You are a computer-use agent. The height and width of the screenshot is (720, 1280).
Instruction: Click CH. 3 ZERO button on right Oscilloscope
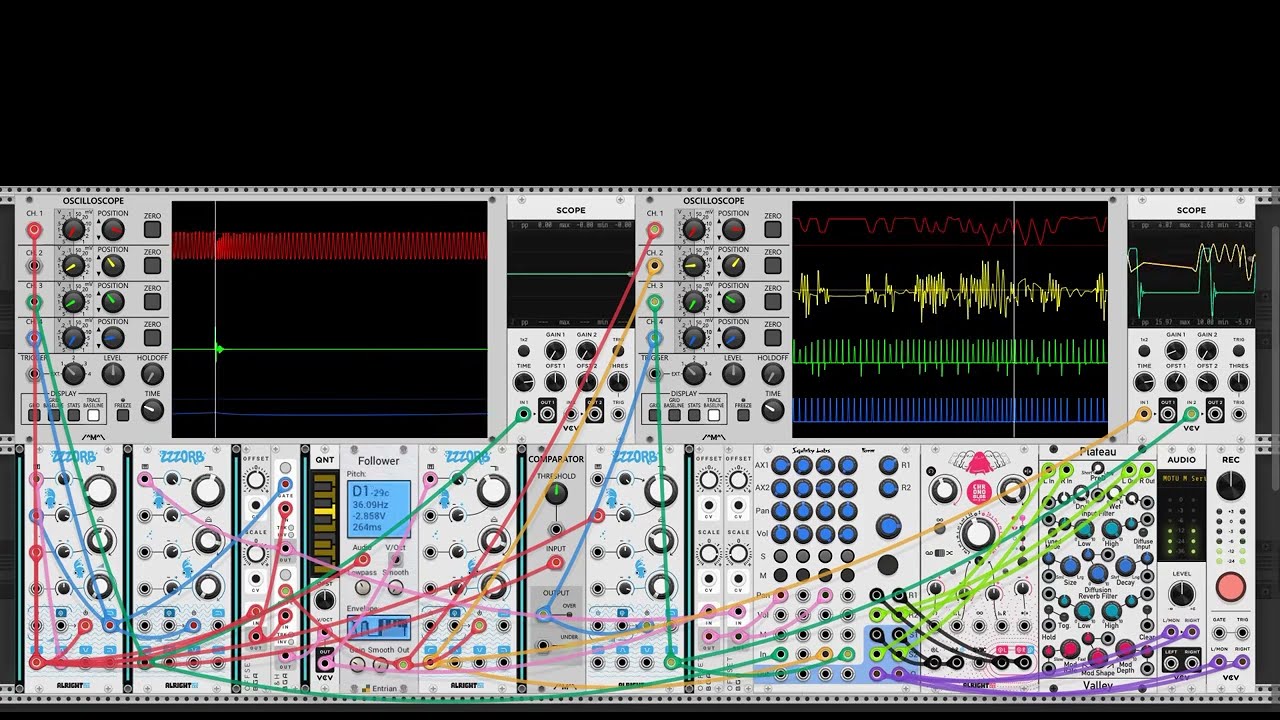tap(773, 302)
